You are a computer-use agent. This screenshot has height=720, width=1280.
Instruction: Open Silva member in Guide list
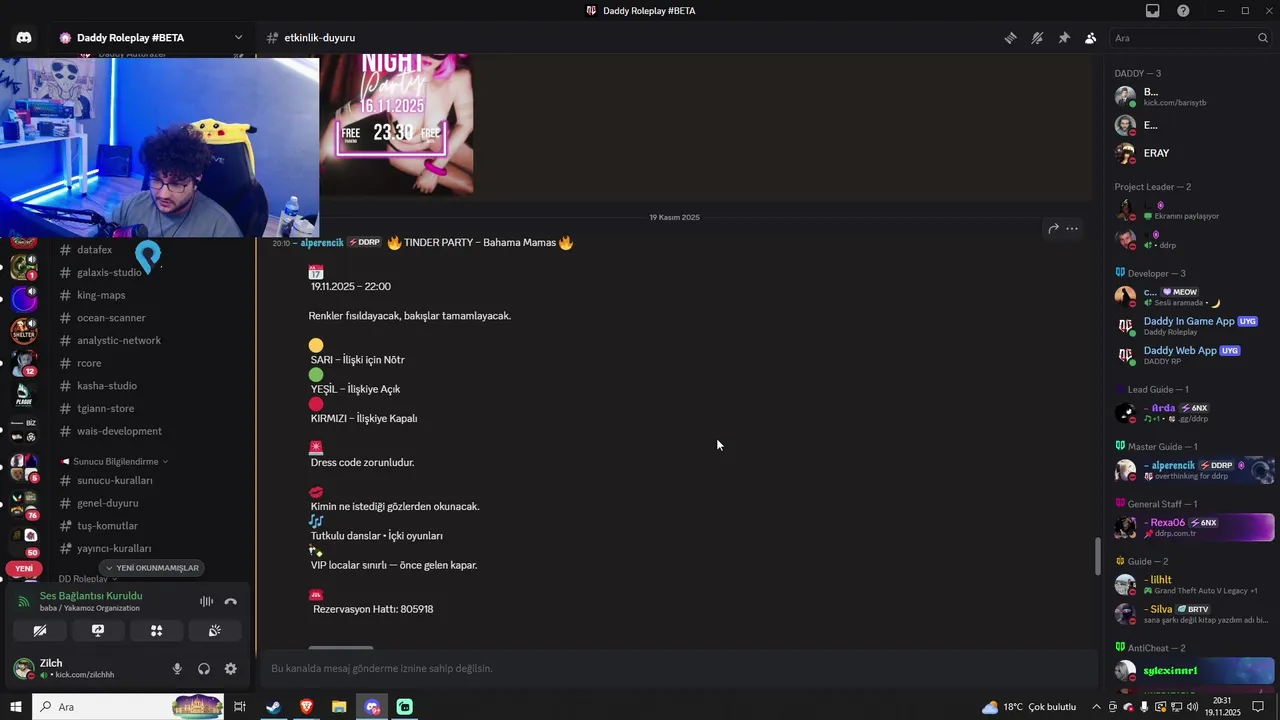pyautogui.click(x=1194, y=613)
